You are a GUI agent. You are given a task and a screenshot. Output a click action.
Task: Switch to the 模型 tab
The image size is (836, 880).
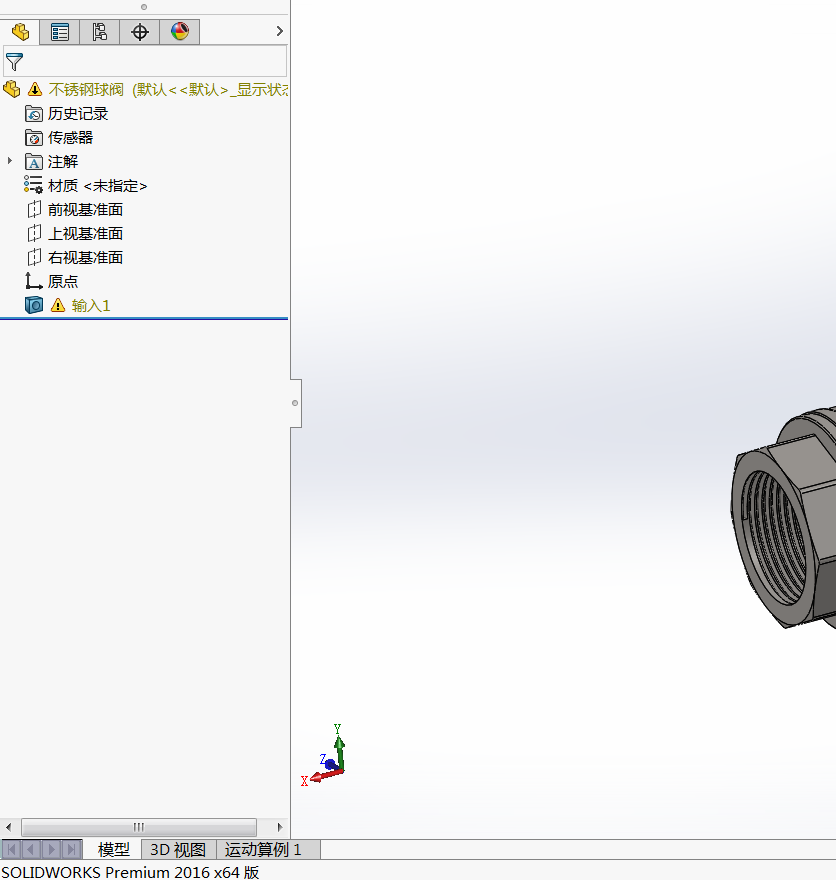click(113, 850)
